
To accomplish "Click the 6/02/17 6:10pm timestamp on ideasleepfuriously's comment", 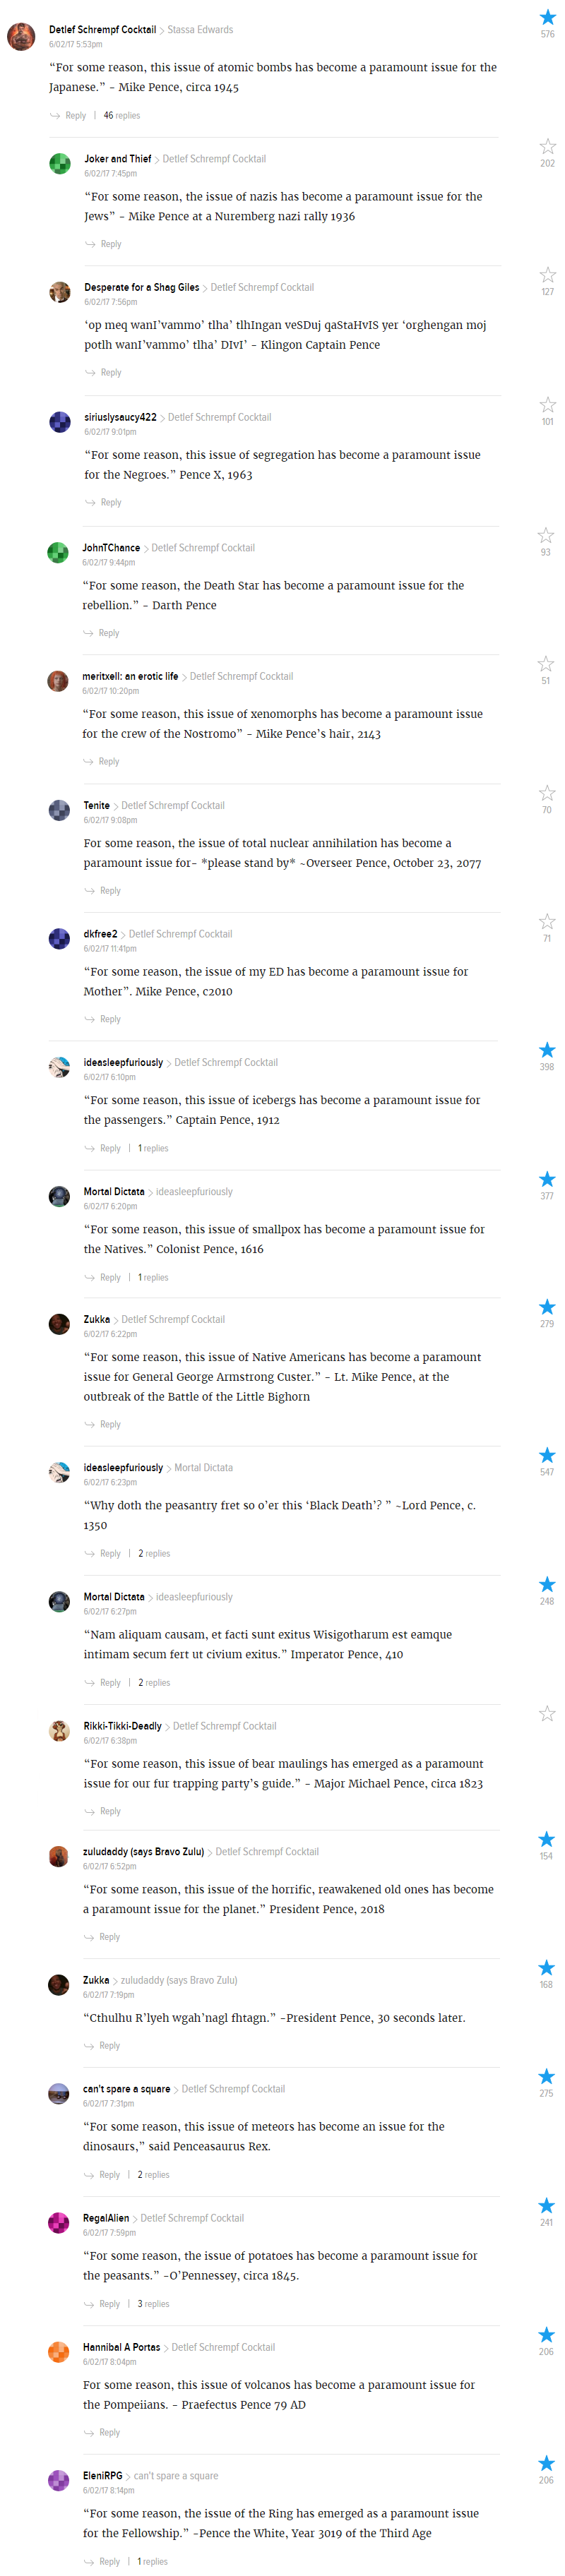I will 110,1077.
